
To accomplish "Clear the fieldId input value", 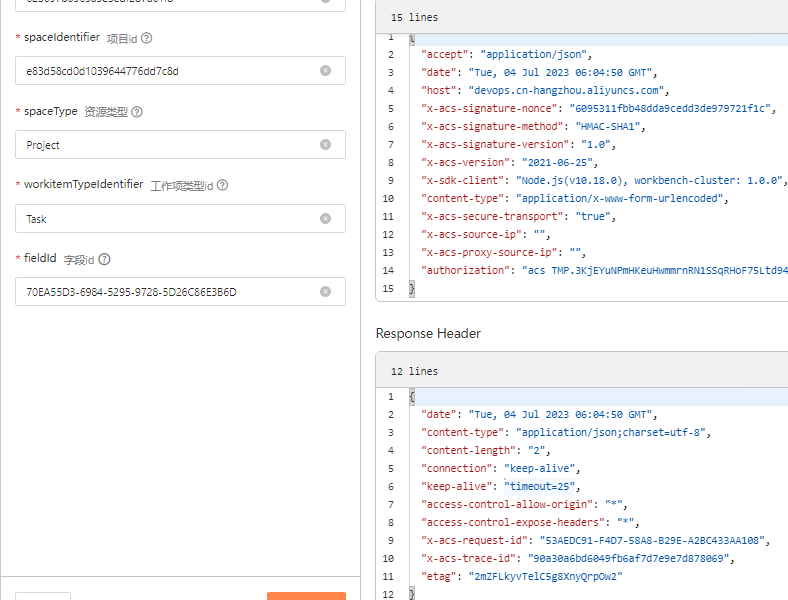I will (325, 292).
